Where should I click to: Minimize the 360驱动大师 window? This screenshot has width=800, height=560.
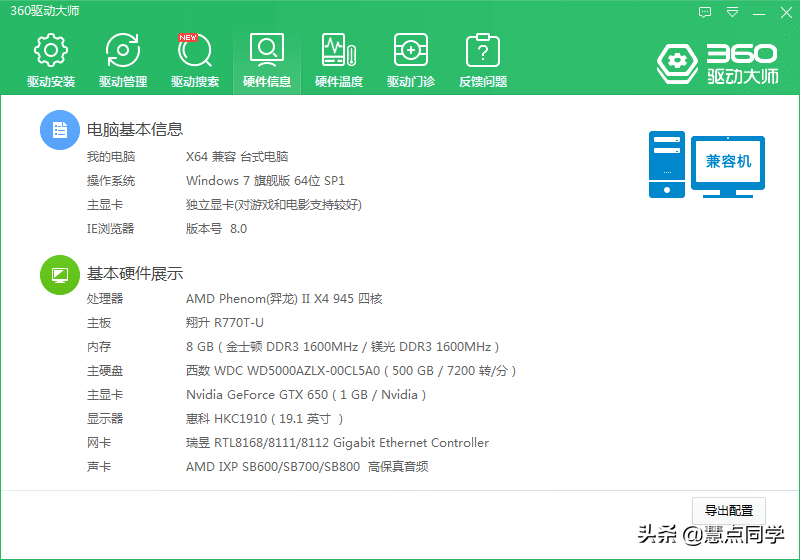(x=759, y=13)
